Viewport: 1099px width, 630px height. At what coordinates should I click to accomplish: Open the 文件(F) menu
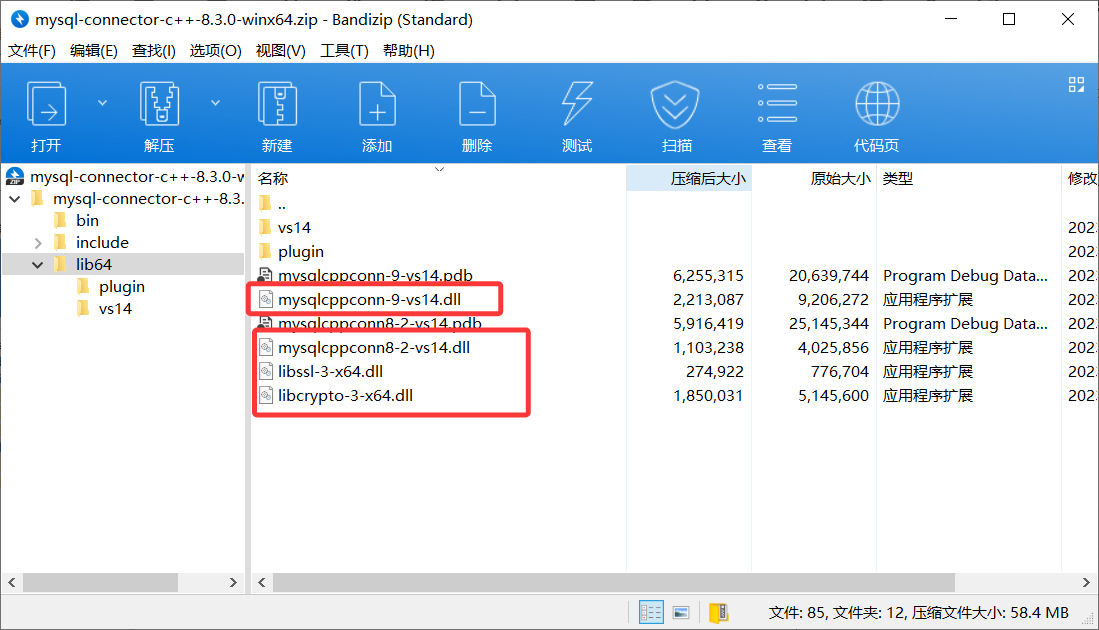click(x=32, y=50)
